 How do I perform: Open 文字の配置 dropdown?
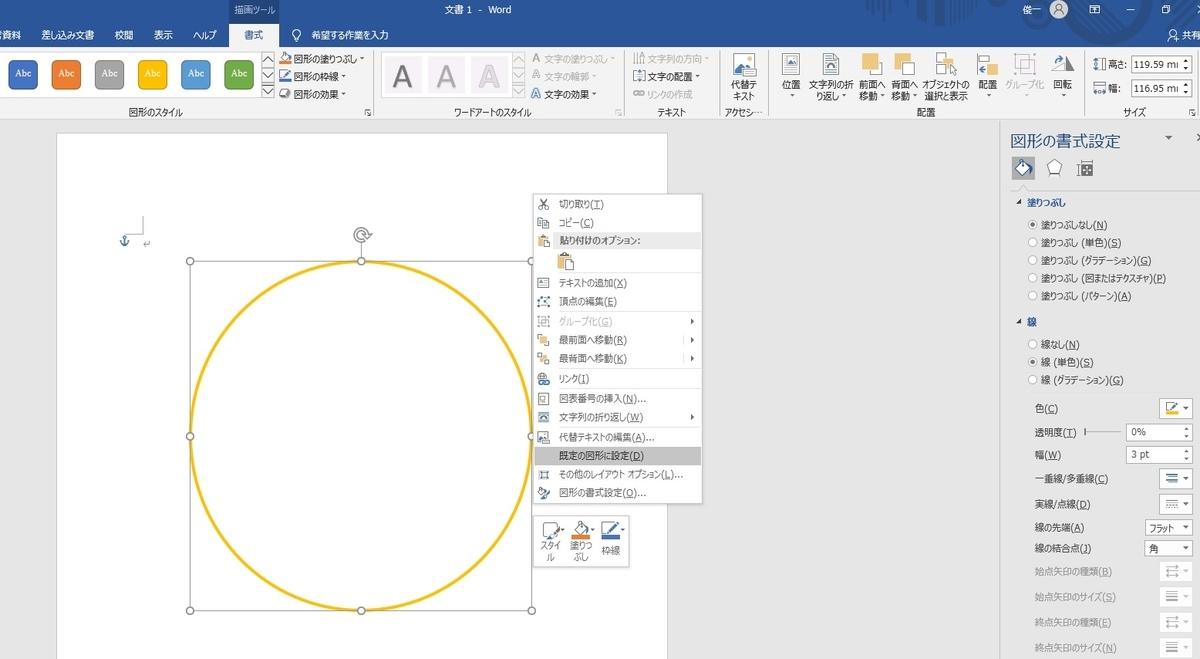(x=667, y=76)
